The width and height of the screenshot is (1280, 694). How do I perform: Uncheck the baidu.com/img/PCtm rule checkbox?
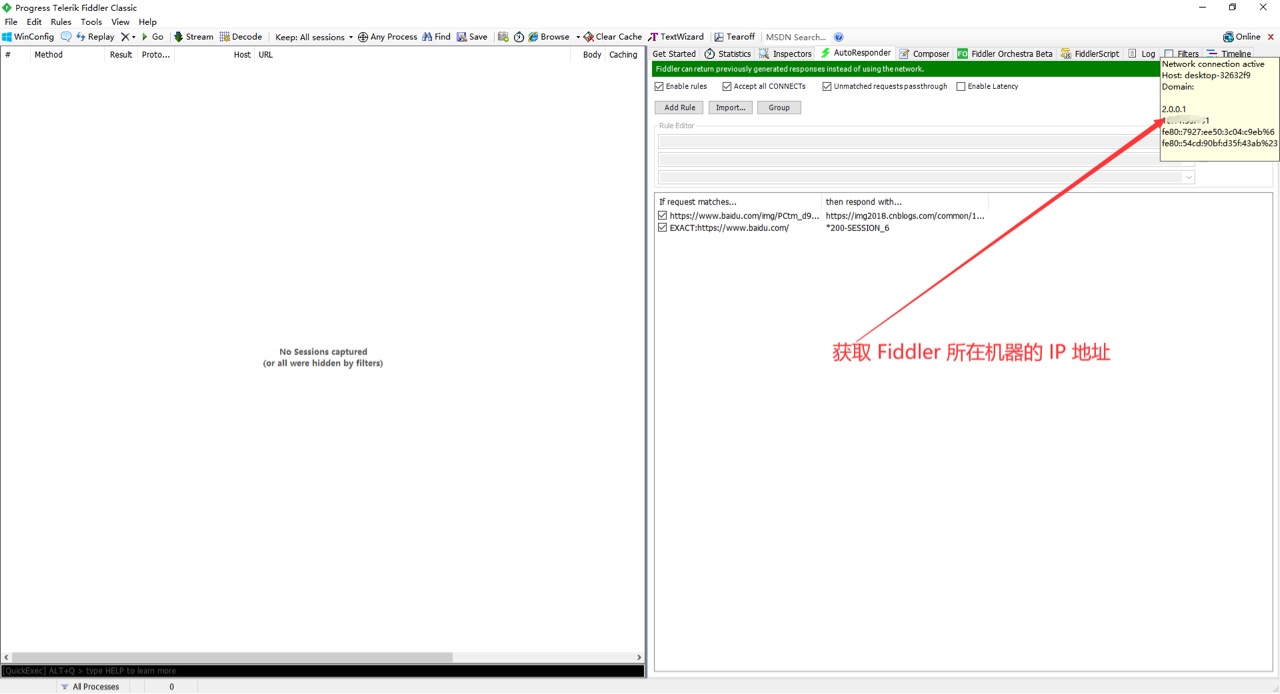tap(663, 215)
